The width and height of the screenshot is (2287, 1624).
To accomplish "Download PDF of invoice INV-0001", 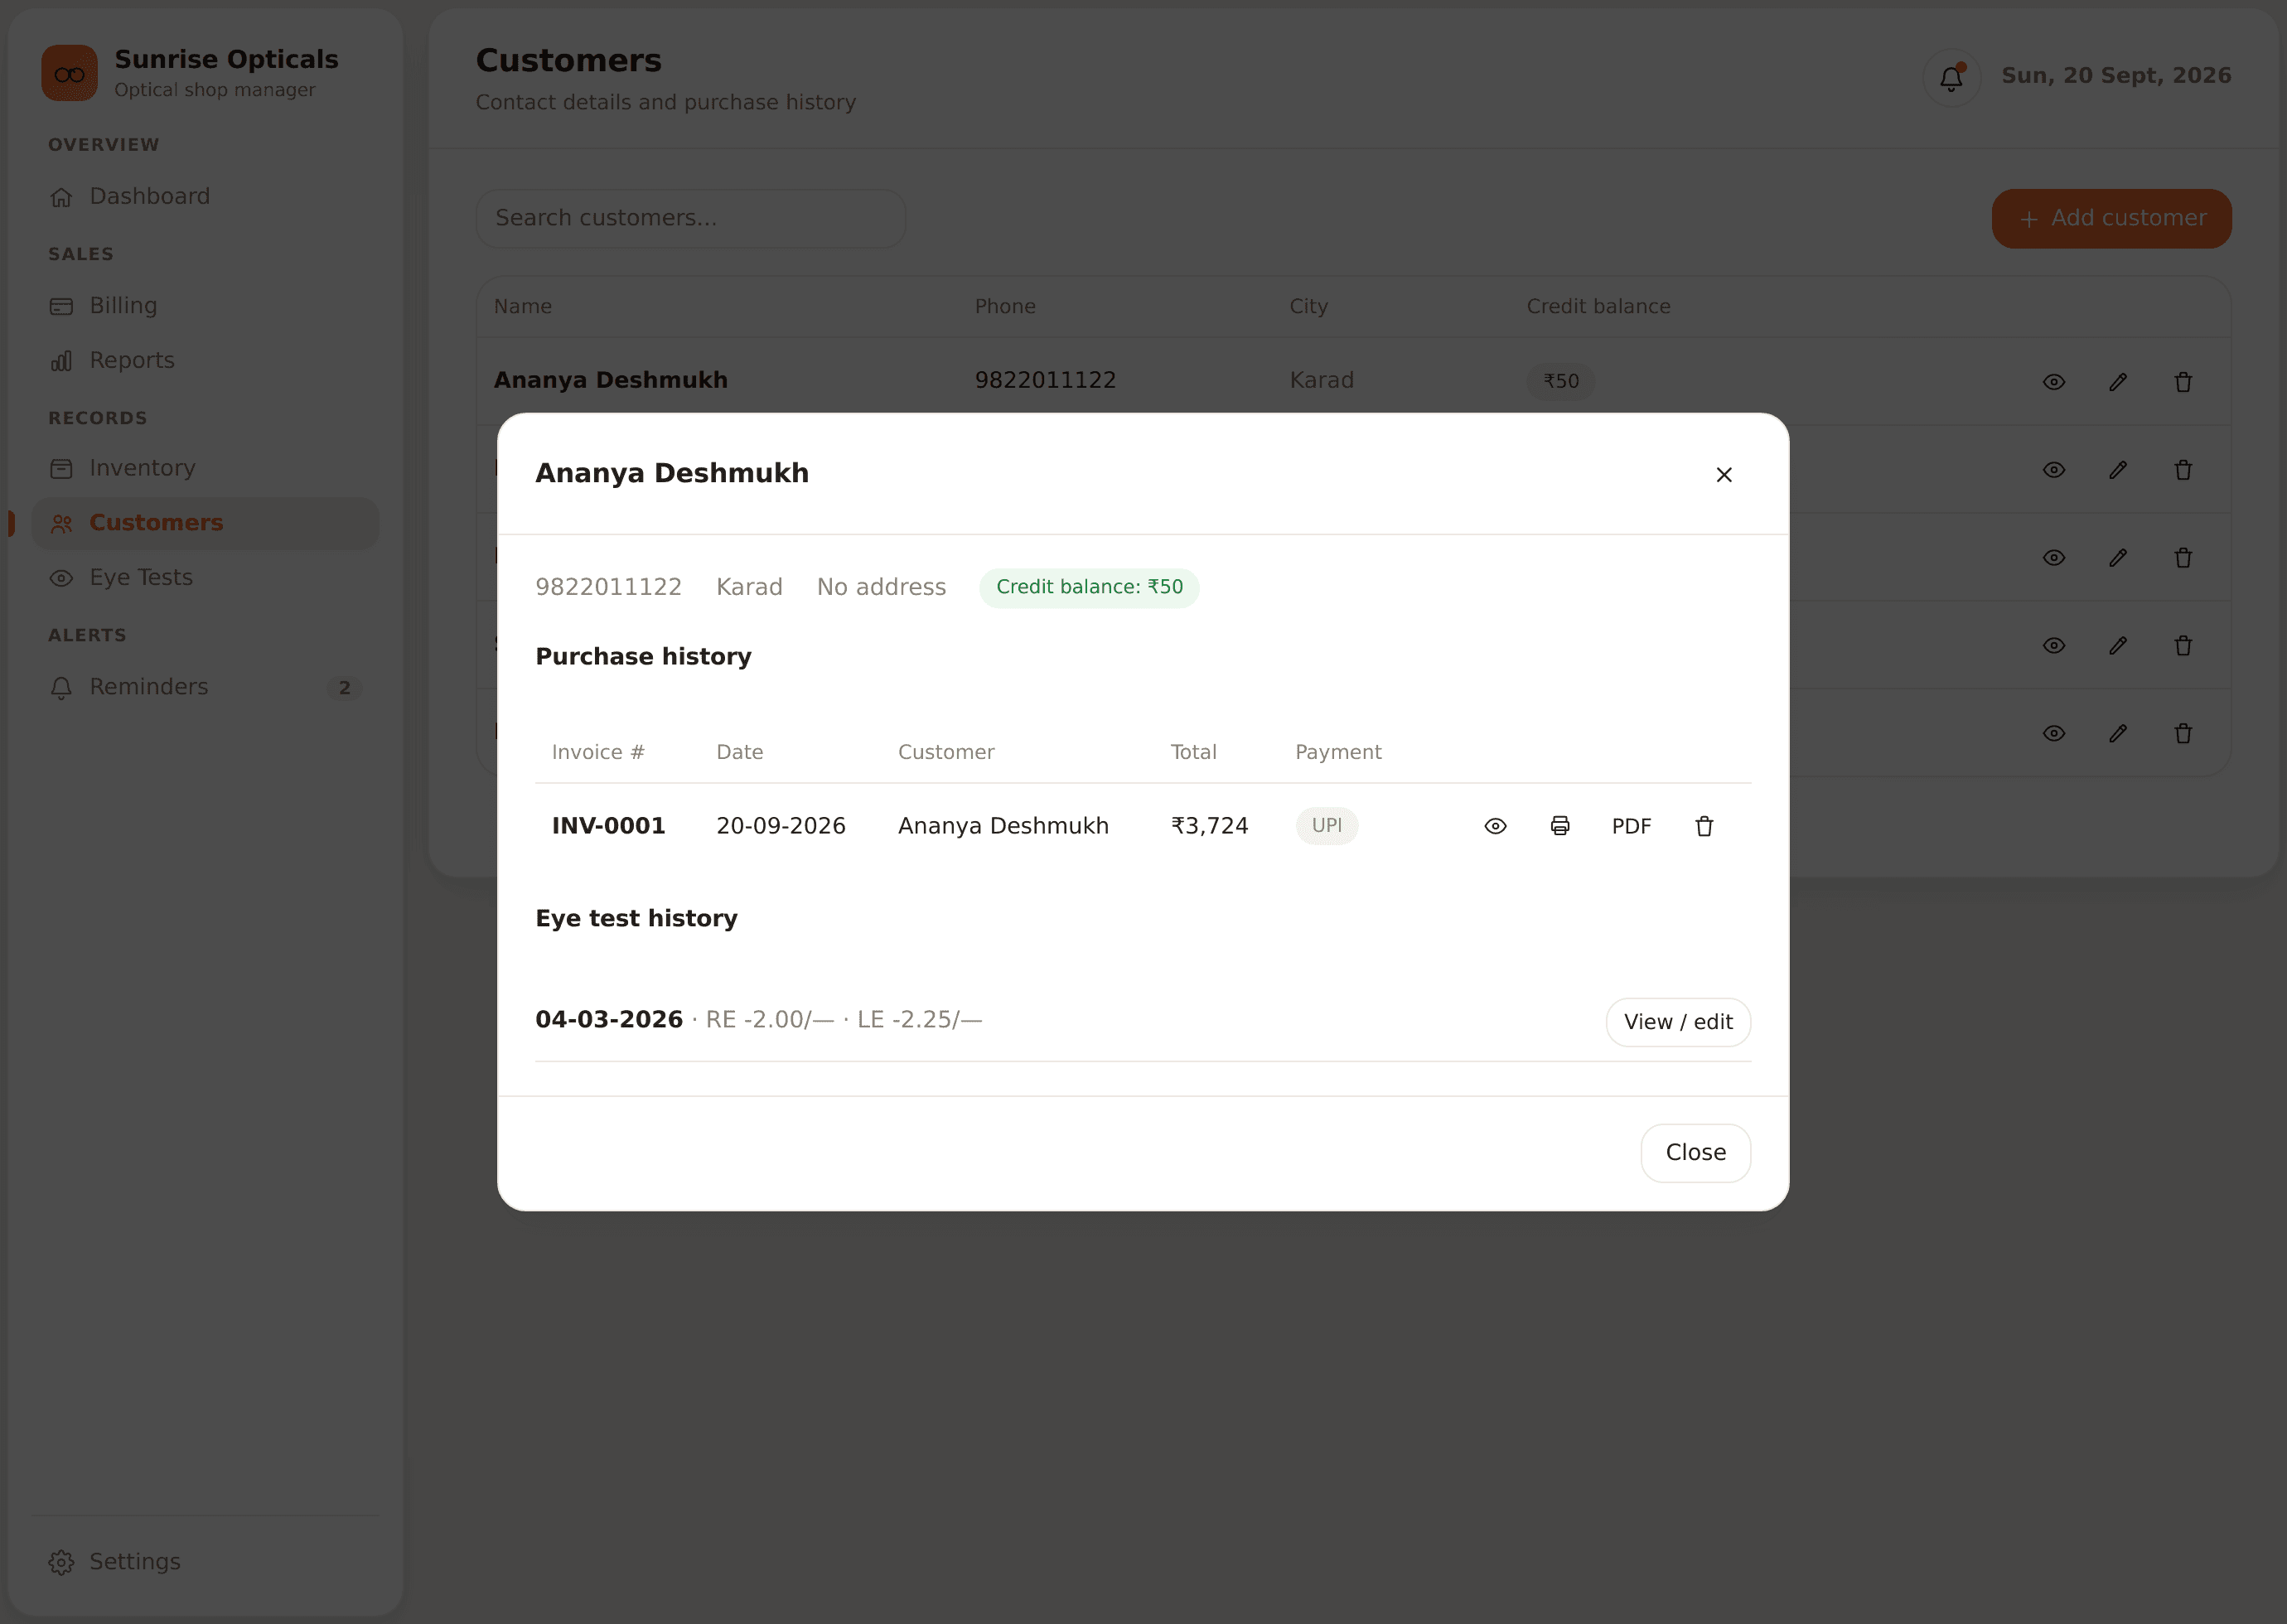I will pos(1631,826).
